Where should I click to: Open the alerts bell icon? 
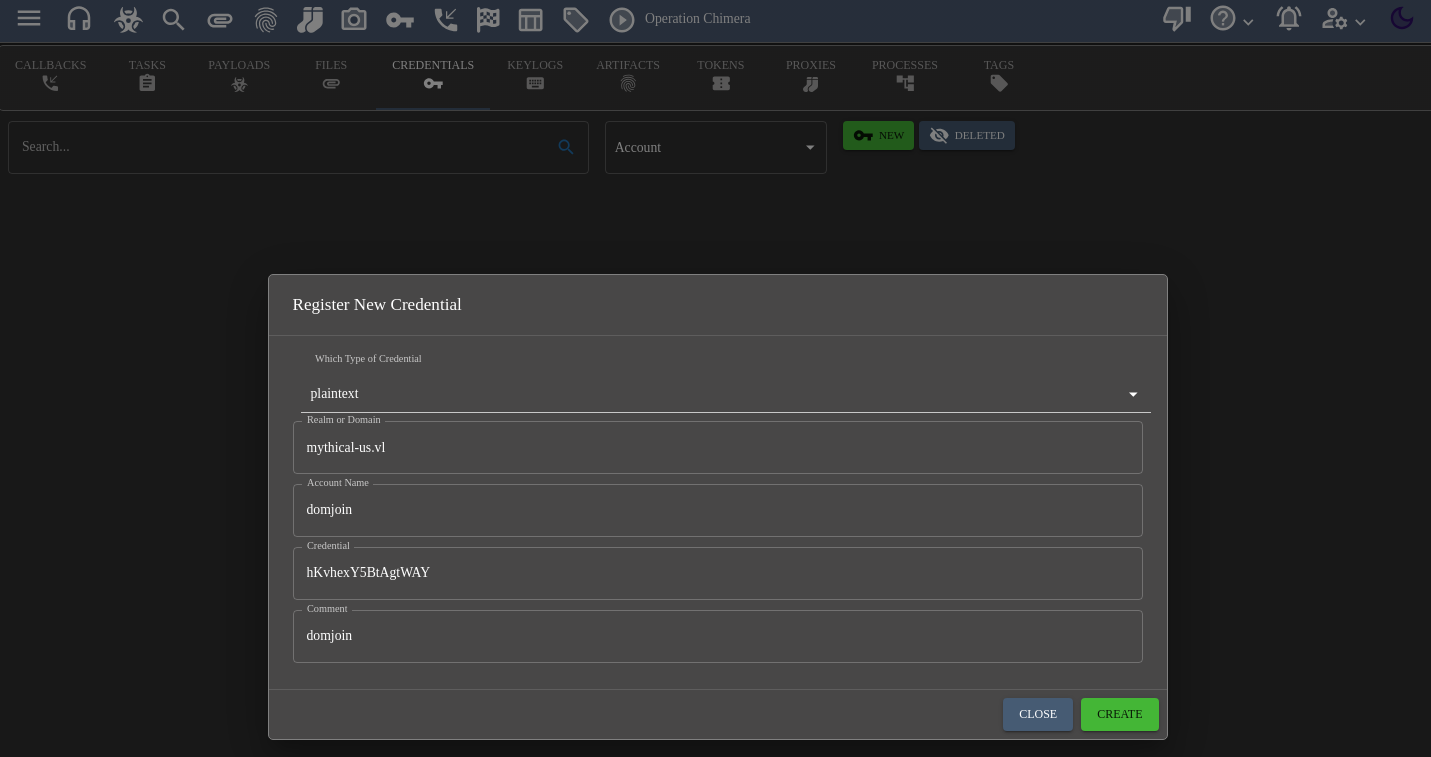[1289, 18]
